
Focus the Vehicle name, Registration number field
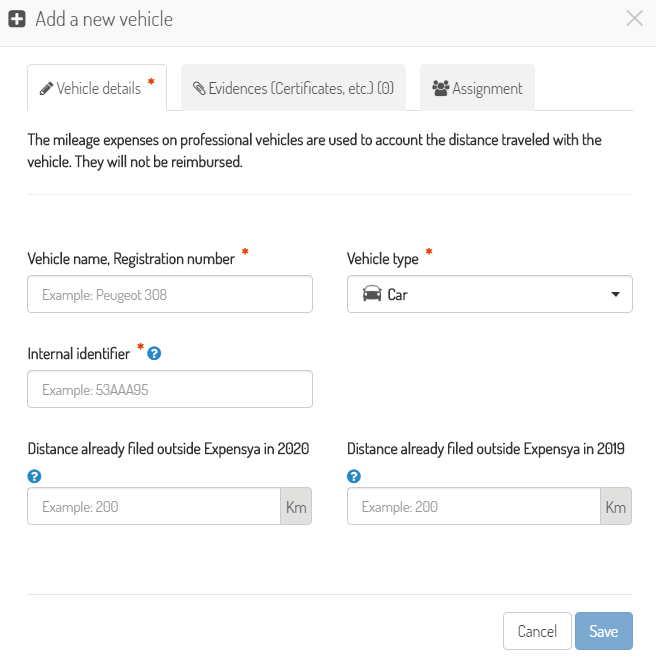[170, 294]
